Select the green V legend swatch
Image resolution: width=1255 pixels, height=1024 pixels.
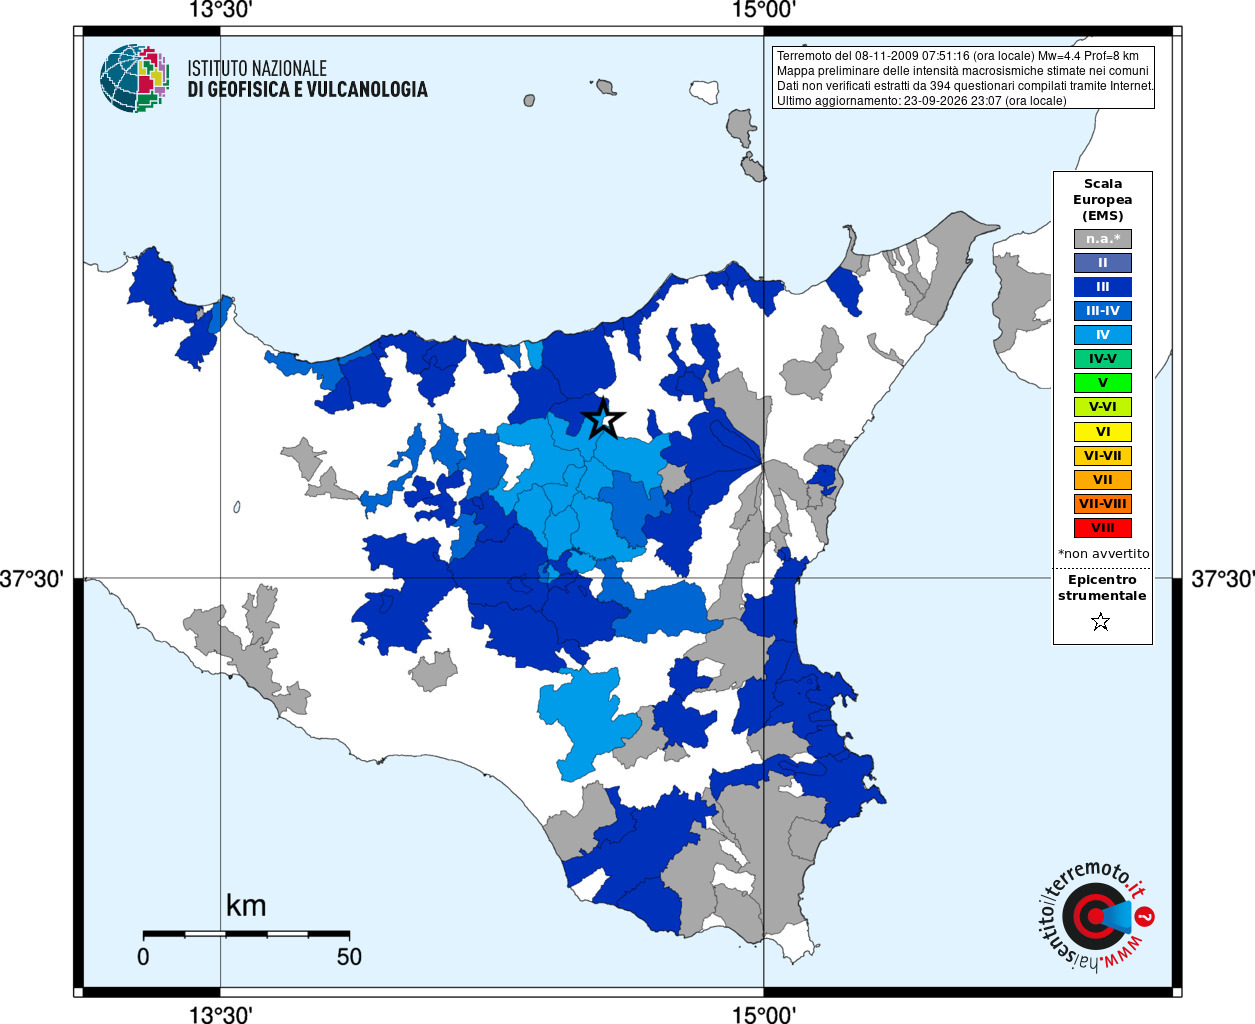point(1103,383)
